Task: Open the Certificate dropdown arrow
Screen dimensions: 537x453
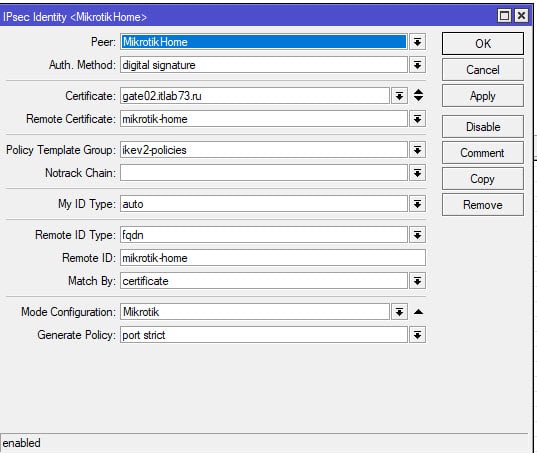Action: coord(399,96)
